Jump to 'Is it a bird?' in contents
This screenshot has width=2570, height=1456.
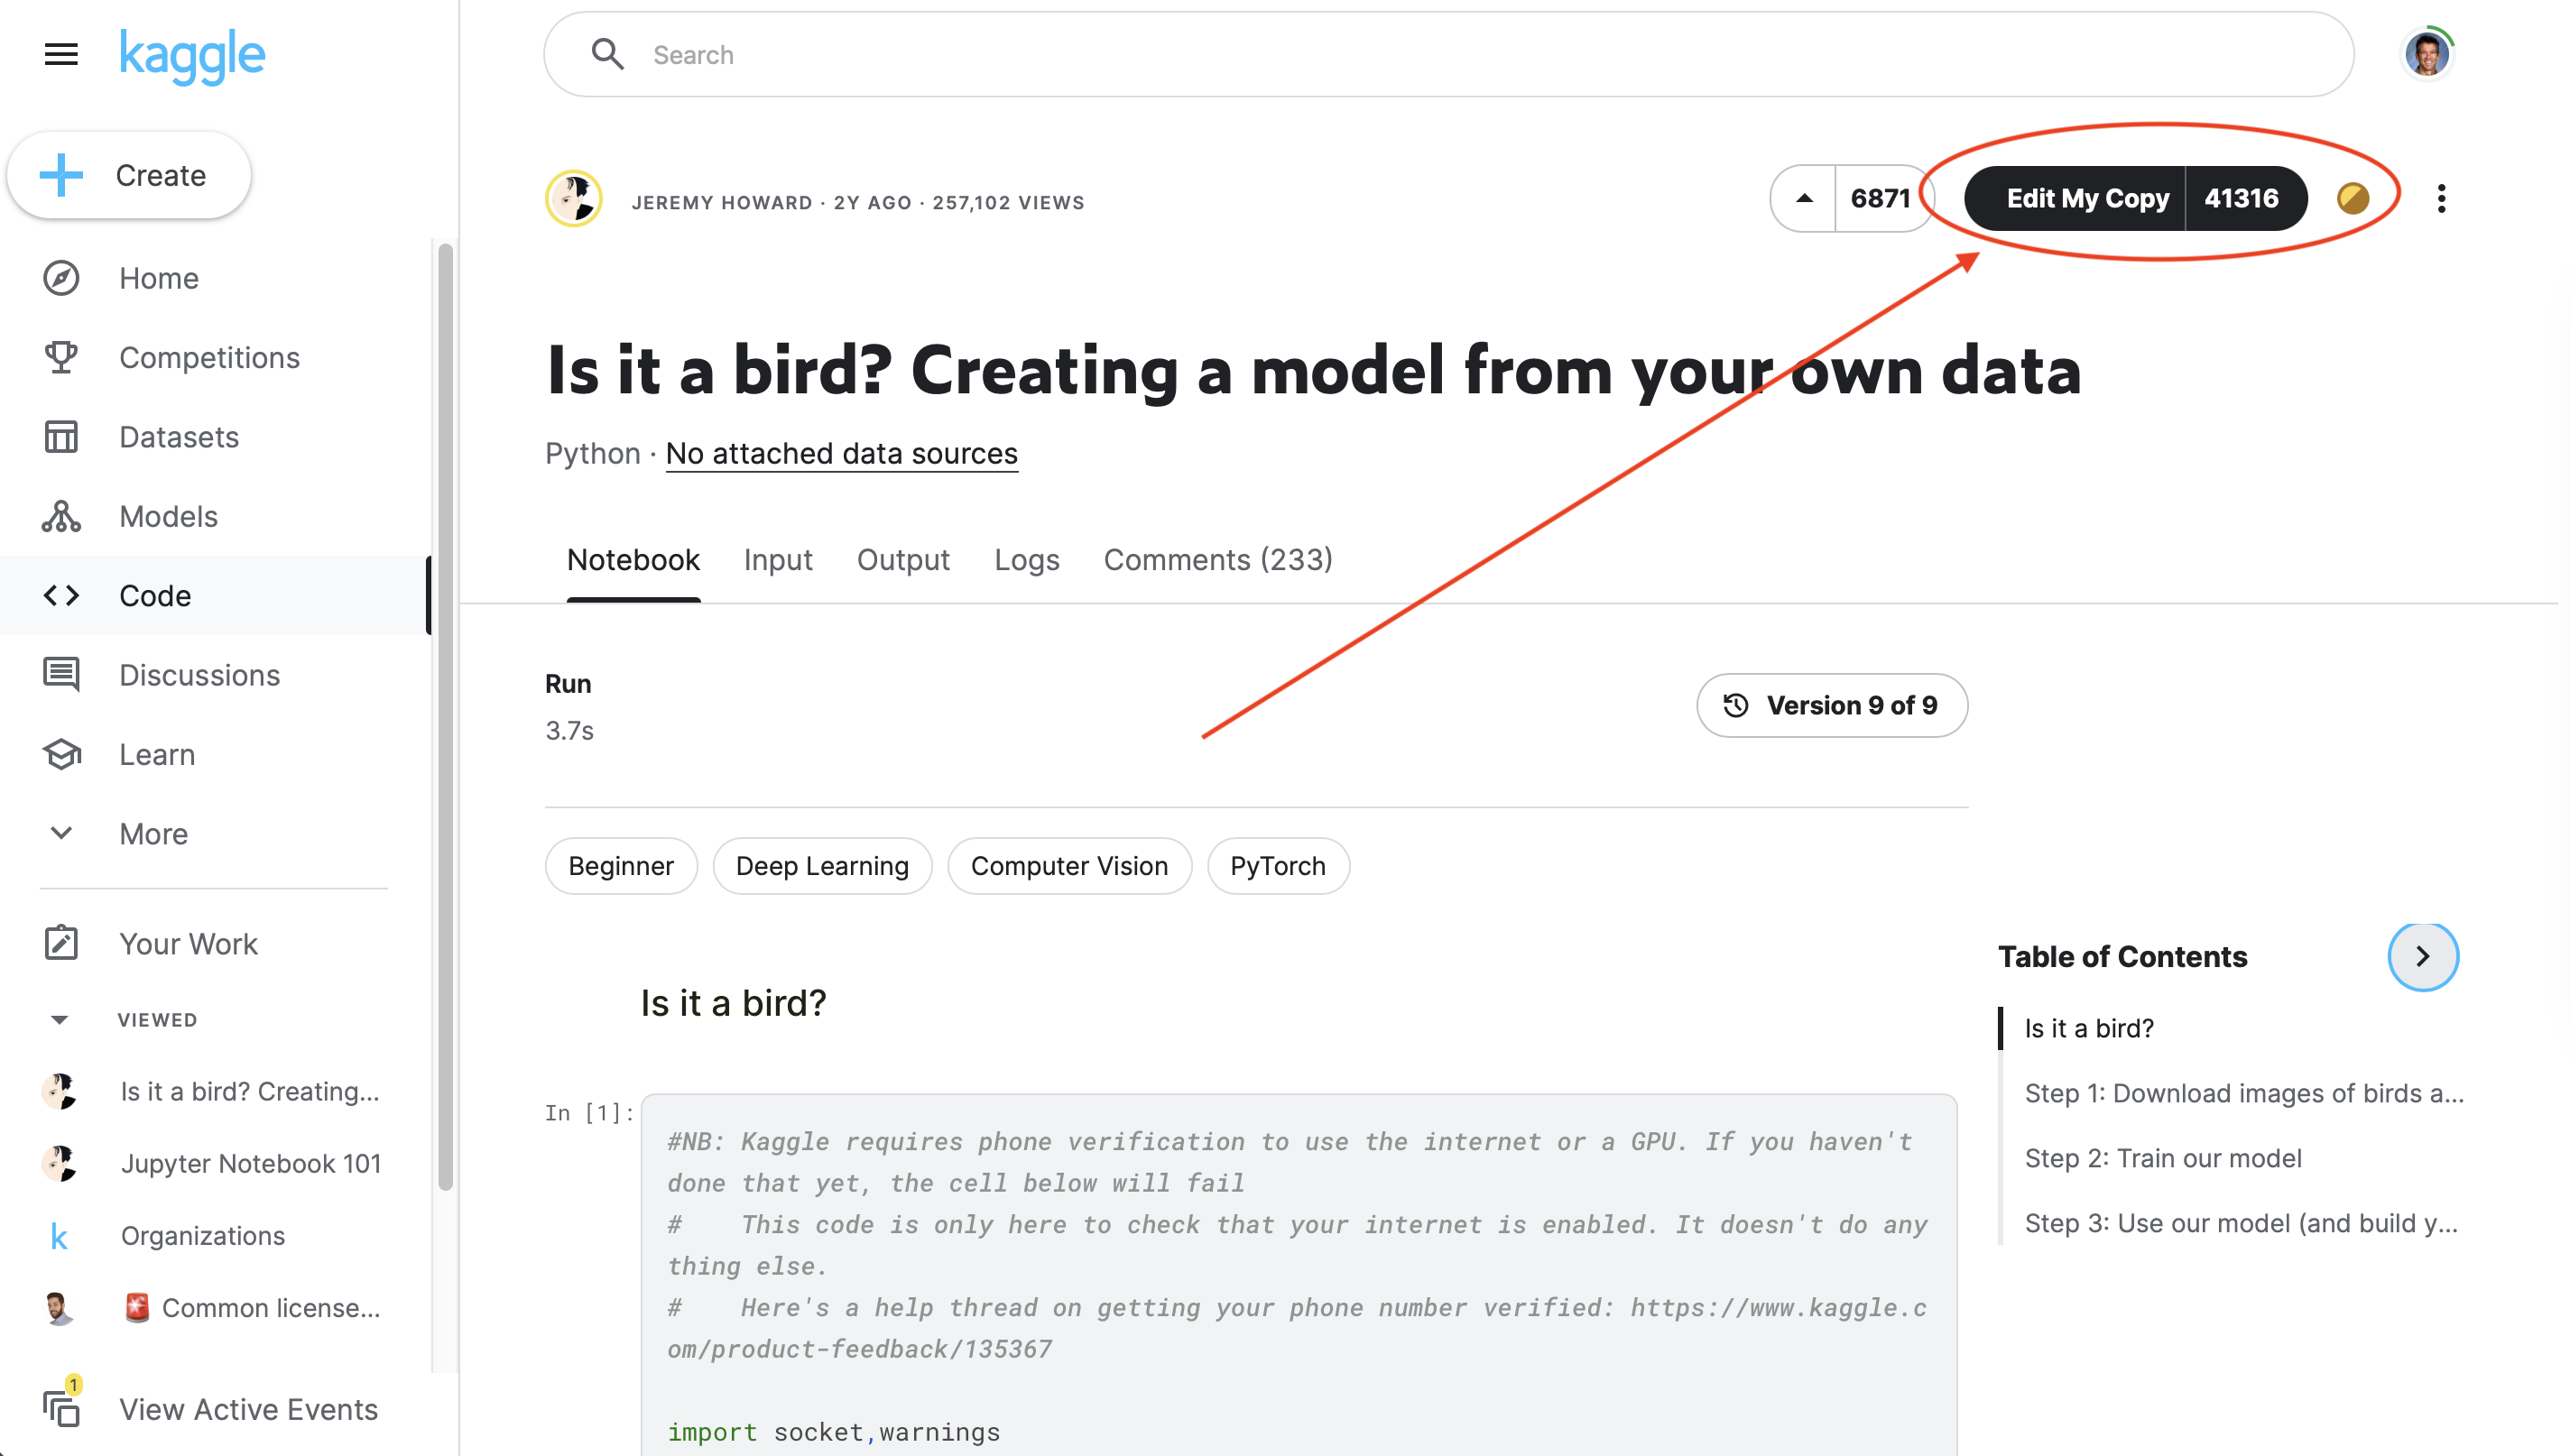(2089, 1028)
